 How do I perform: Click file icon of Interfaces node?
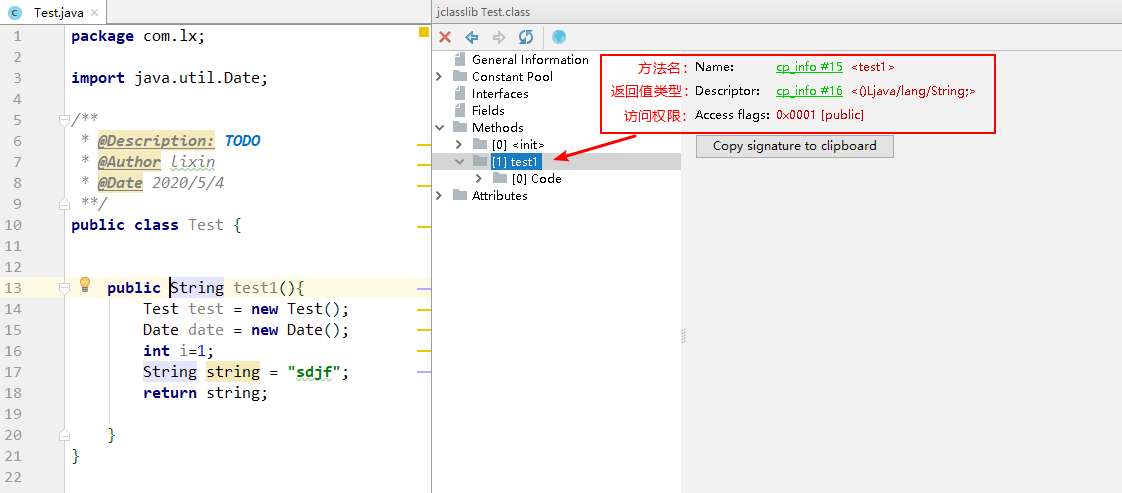coord(459,94)
